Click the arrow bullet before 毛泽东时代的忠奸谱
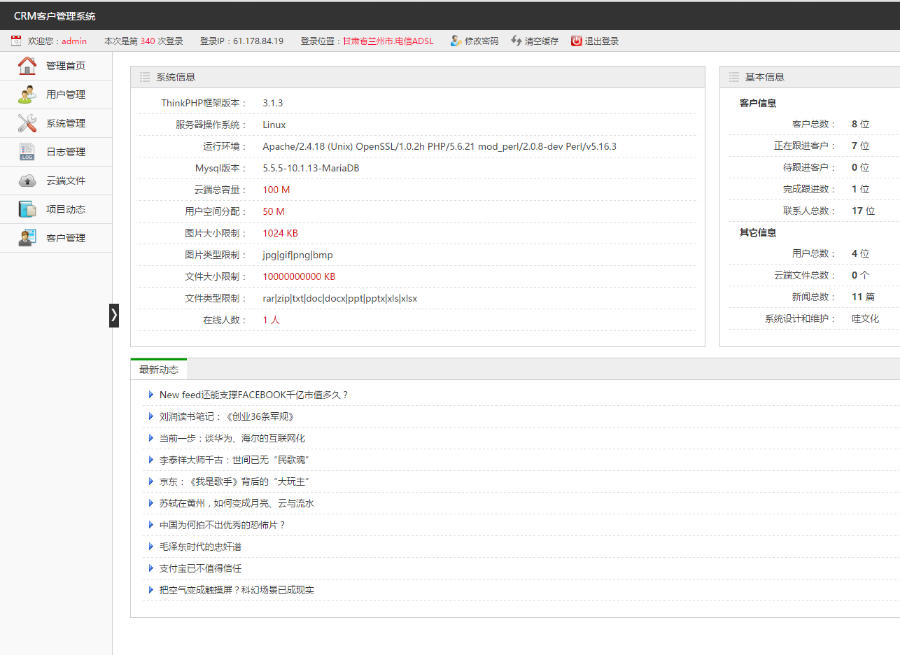 [x=150, y=547]
